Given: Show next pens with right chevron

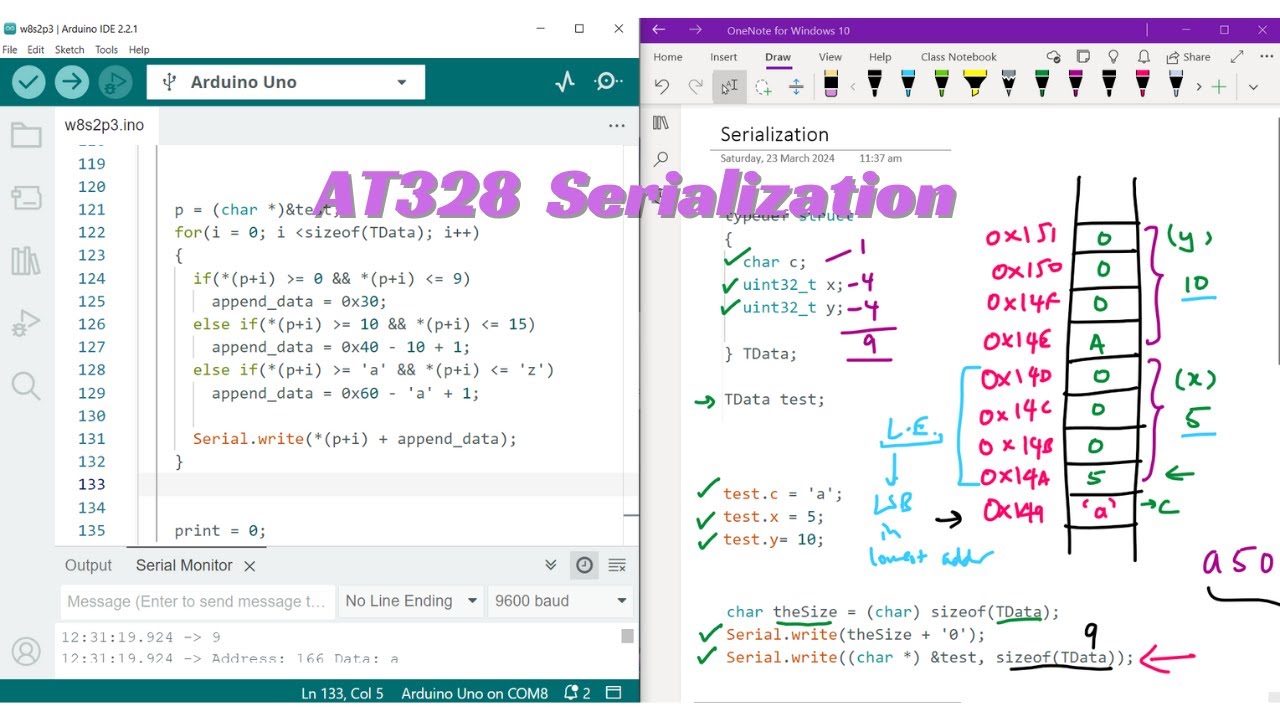Looking at the screenshot, I should click(x=1199, y=87).
